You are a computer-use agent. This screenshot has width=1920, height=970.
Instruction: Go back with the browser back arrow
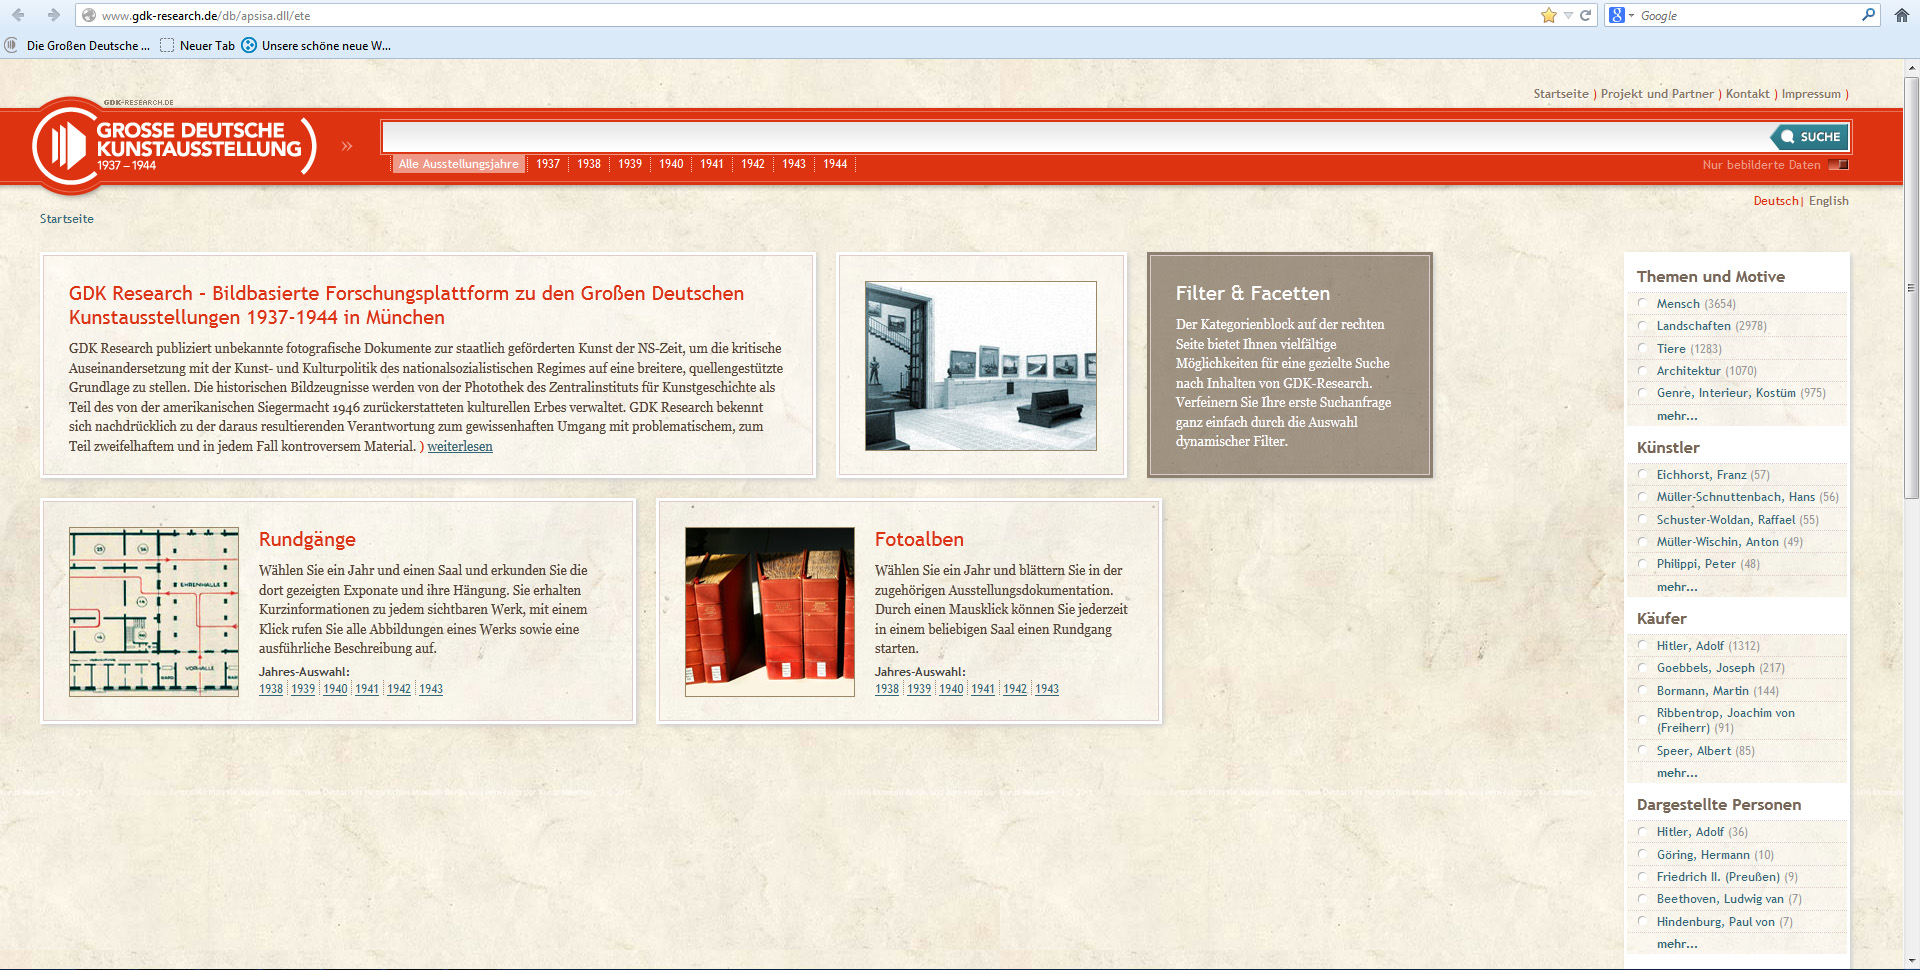(18, 15)
